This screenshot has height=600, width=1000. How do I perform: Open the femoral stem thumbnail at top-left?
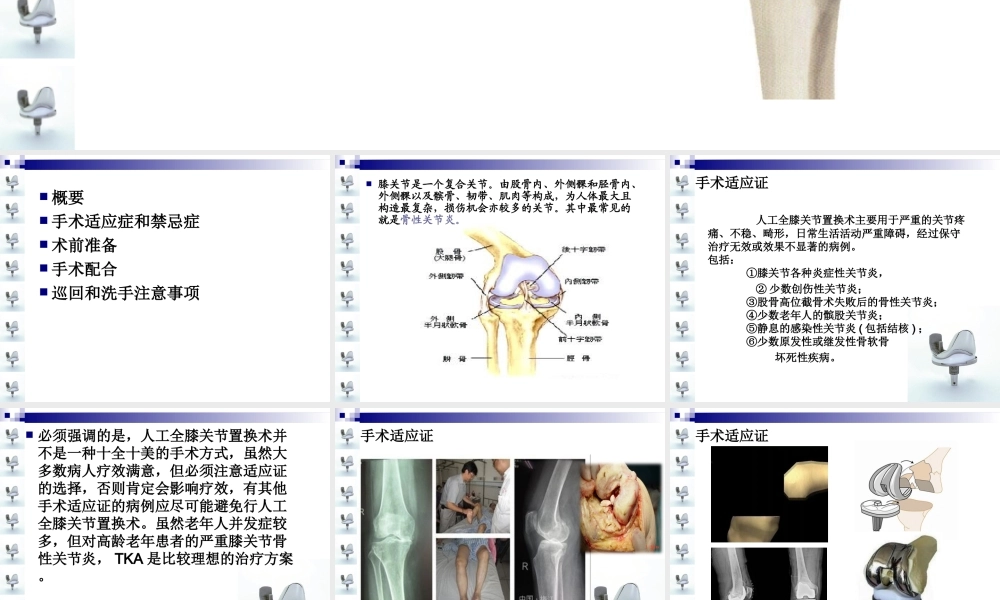click(x=37, y=27)
